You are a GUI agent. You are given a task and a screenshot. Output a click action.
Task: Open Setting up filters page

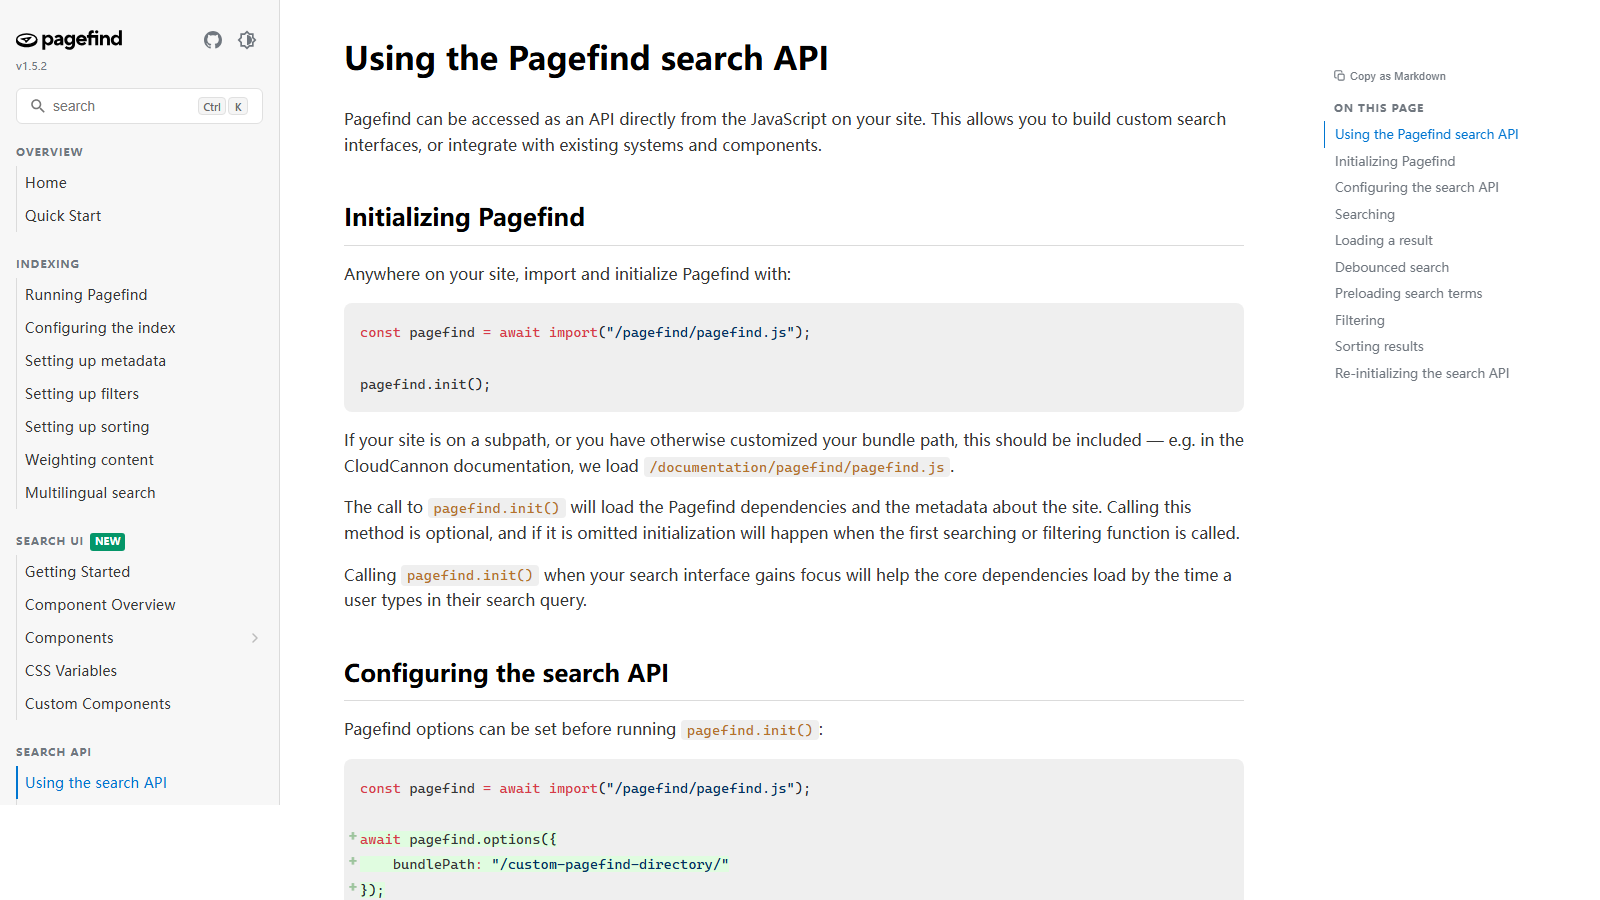[x=82, y=394]
